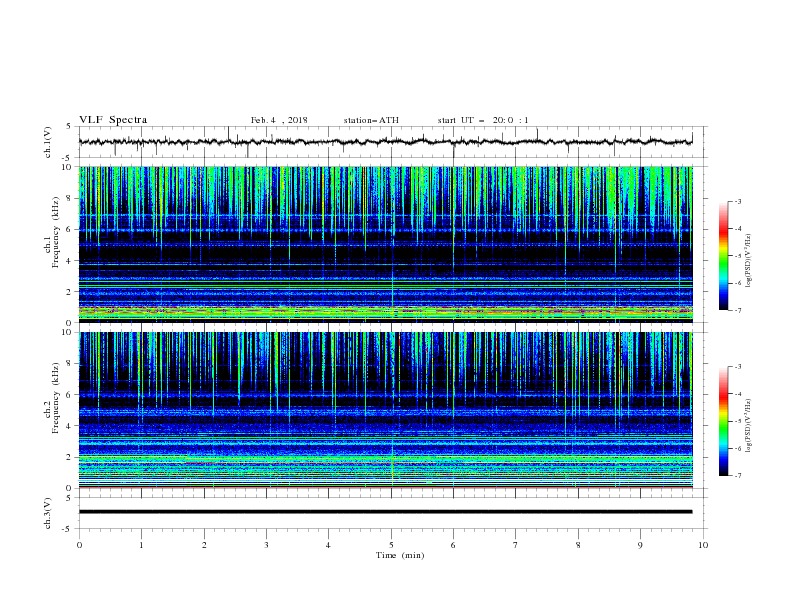Click the "ch.3(V)" waveform axis label
The height and width of the screenshot is (612, 792).
pos(48,513)
